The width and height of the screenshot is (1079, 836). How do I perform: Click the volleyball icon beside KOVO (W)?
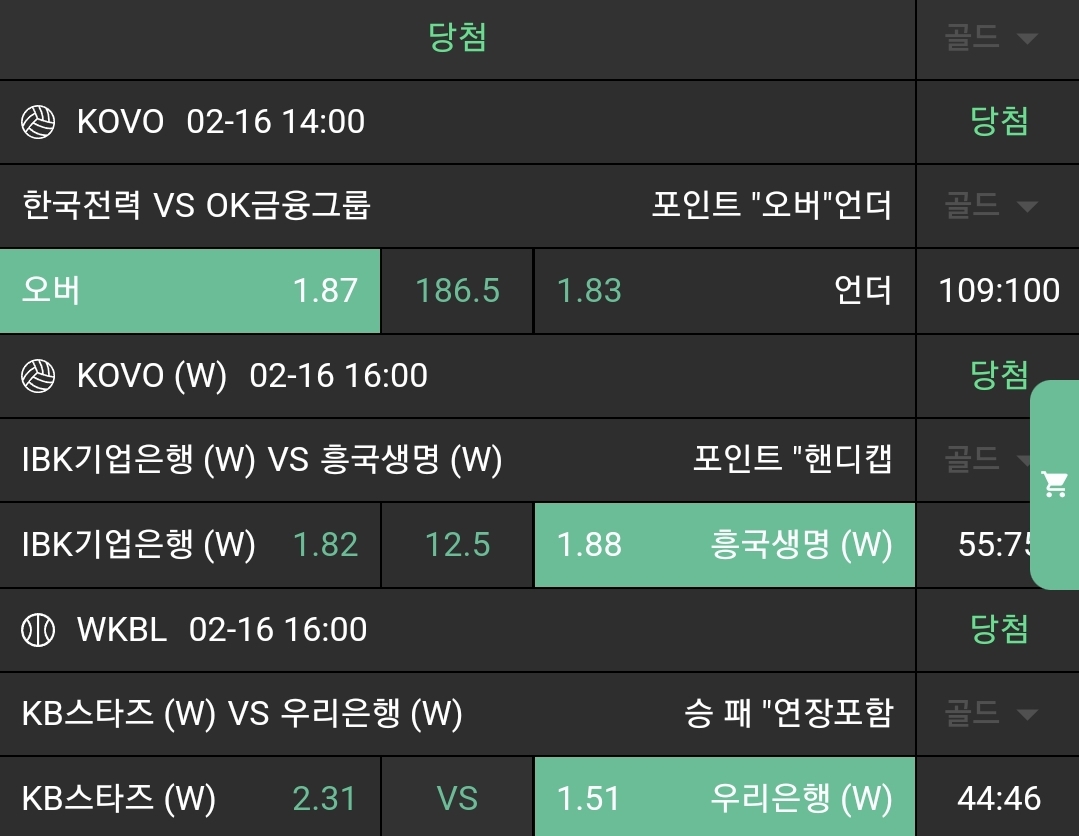38,376
